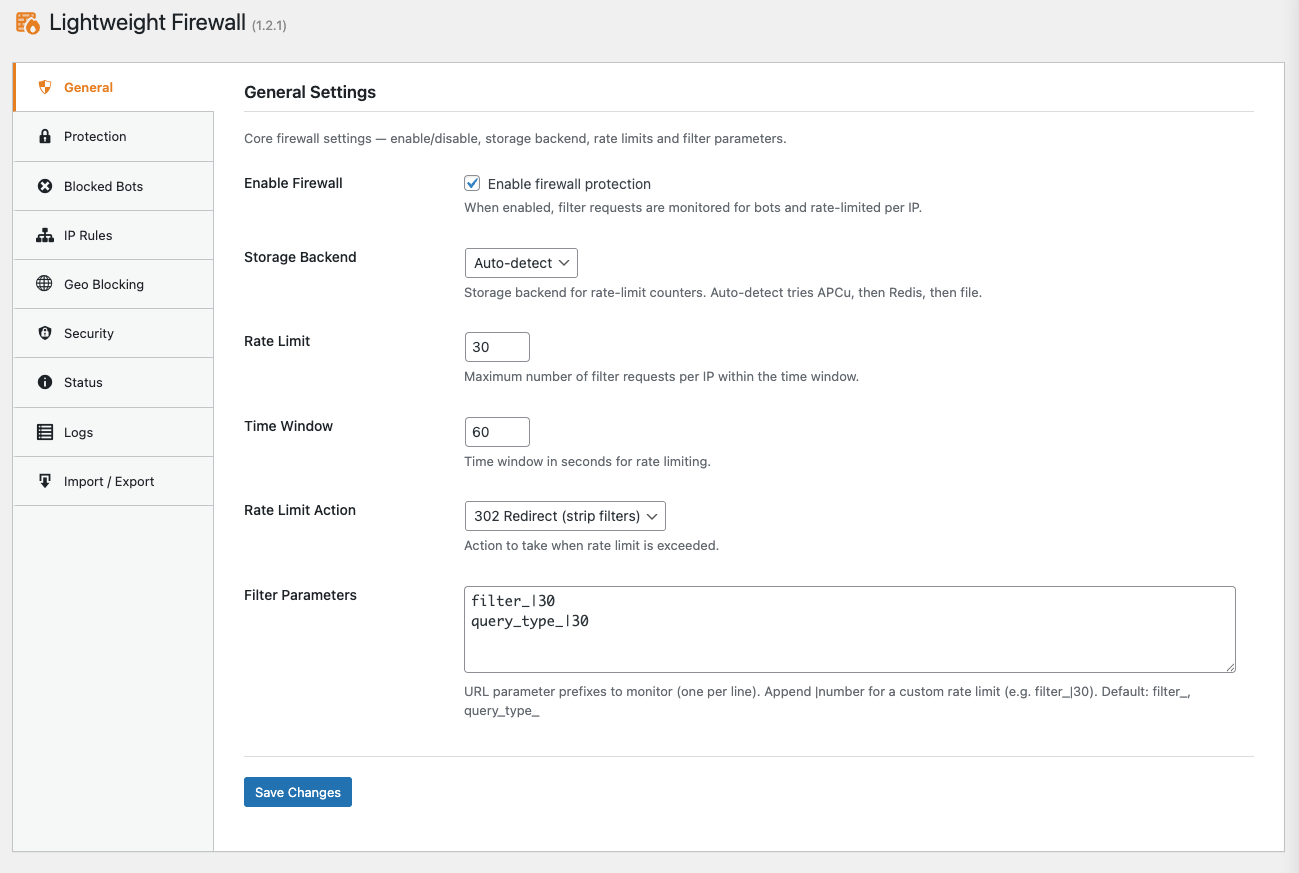Click the blocked circle icon for Blocked Bots
The width and height of the screenshot is (1299, 873).
pyautogui.click(x=44, y=186)
